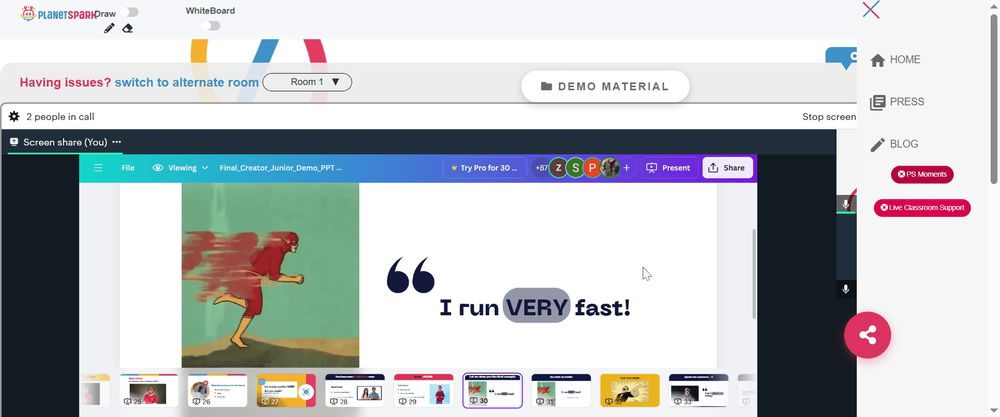The image size is (1000, 417).
Task: Select slide thumbnail 27
Action: (286, 390)
